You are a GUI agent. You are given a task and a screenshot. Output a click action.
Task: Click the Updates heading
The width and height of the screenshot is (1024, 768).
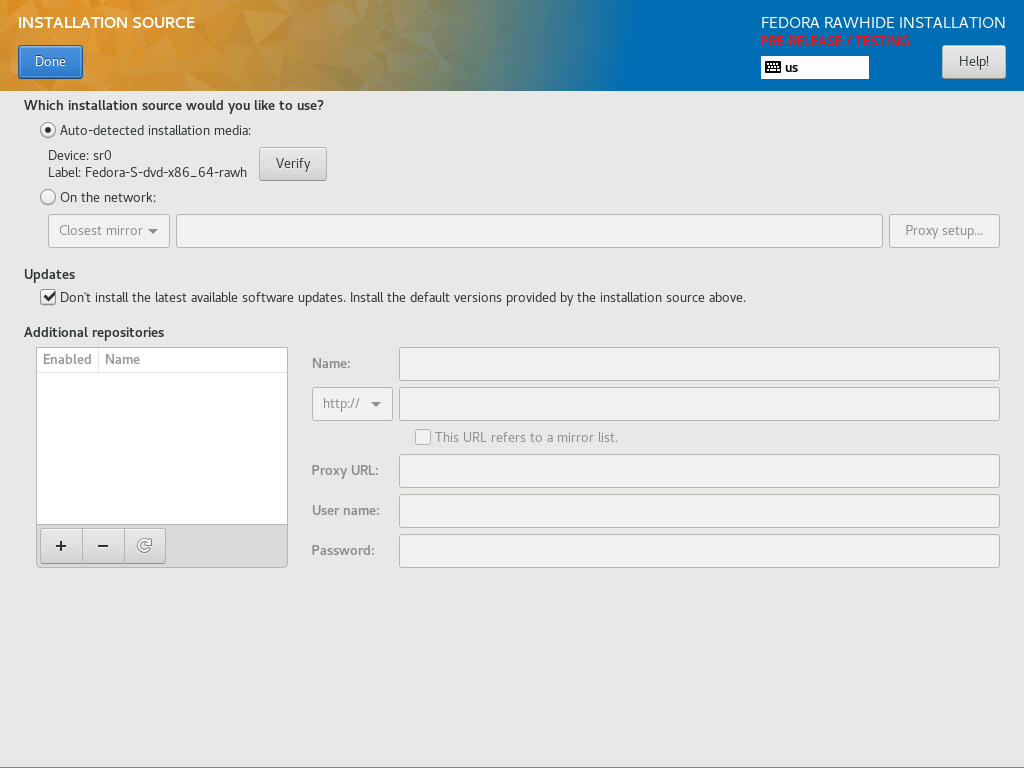click(x=50, y=274)
